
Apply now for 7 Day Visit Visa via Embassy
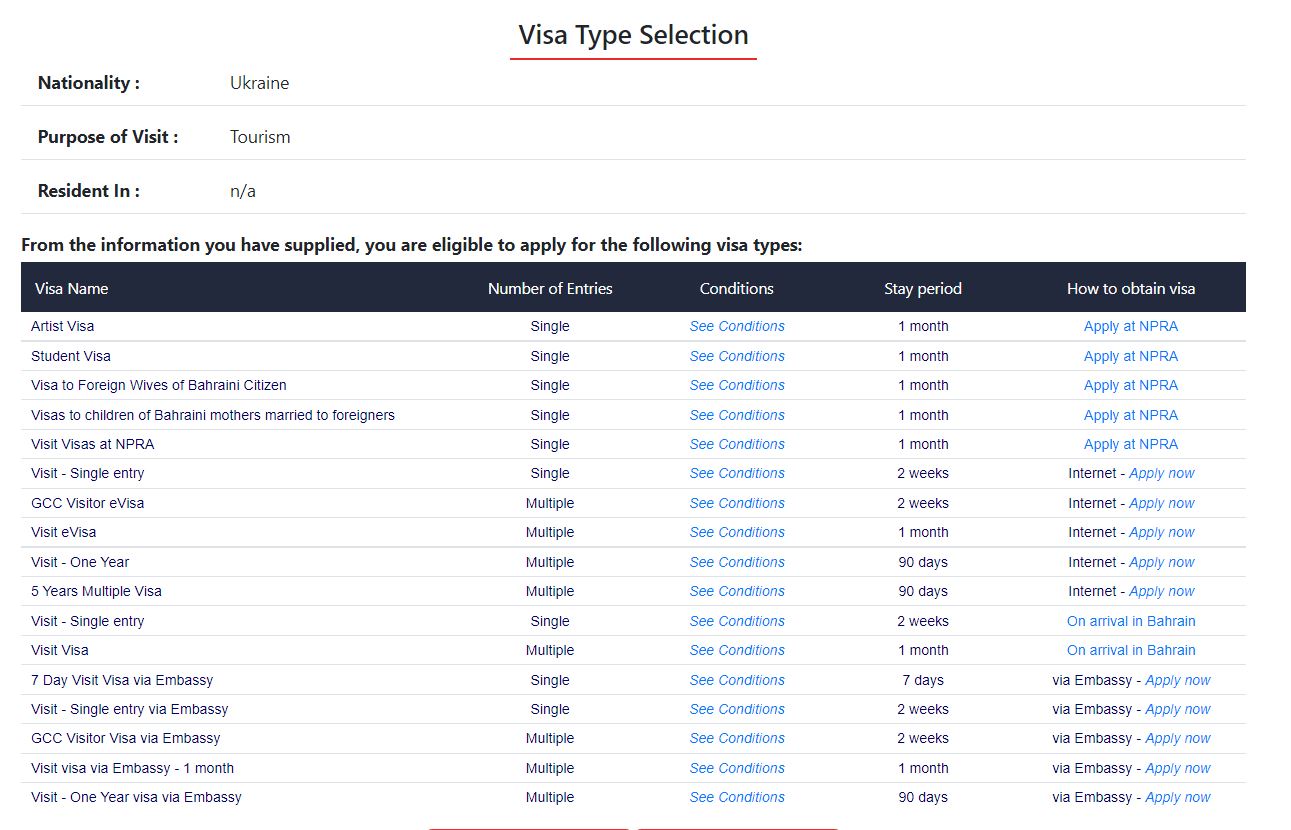click(1177, 680)
